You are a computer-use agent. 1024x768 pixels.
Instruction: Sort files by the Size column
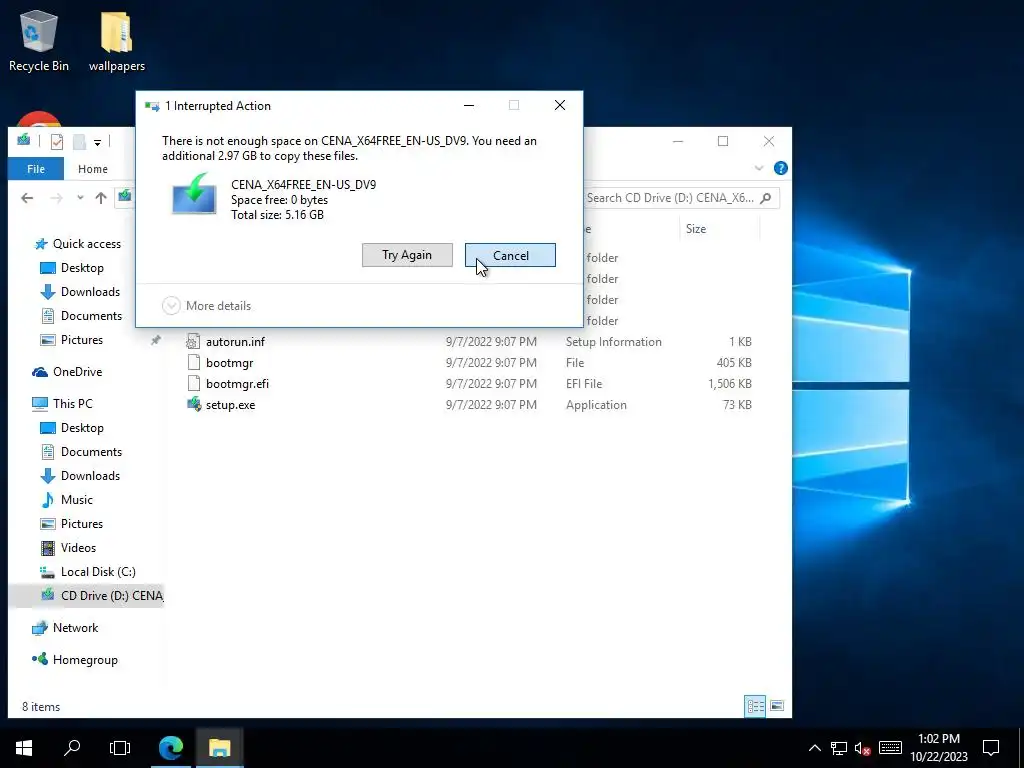click(x=696, y=229)
